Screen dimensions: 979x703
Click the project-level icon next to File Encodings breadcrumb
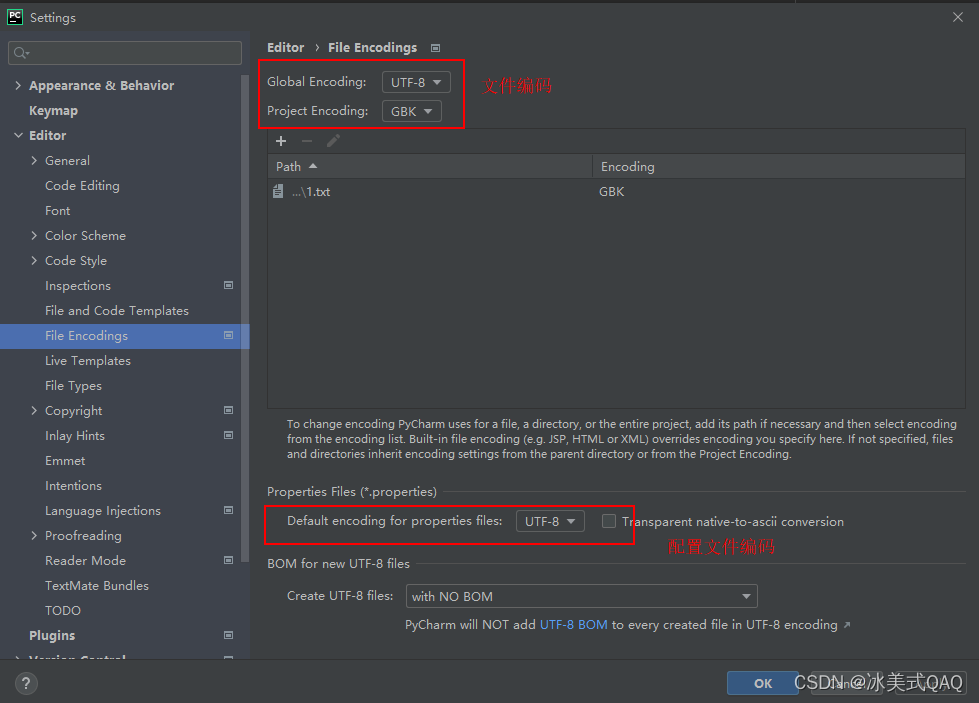pyautogui.click(x=436, y=48)
